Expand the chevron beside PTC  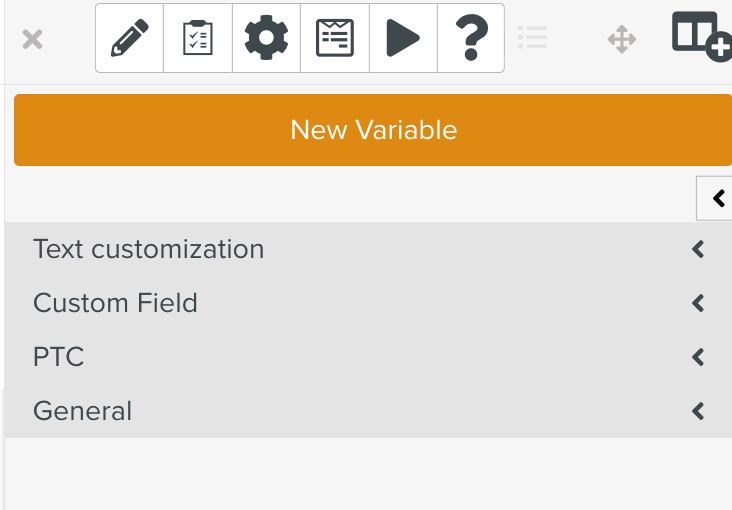699,357
